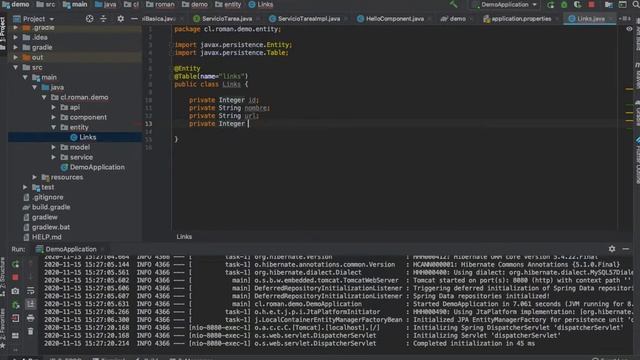Place cursor after 'private Integer' on line 13

(248, 124)
